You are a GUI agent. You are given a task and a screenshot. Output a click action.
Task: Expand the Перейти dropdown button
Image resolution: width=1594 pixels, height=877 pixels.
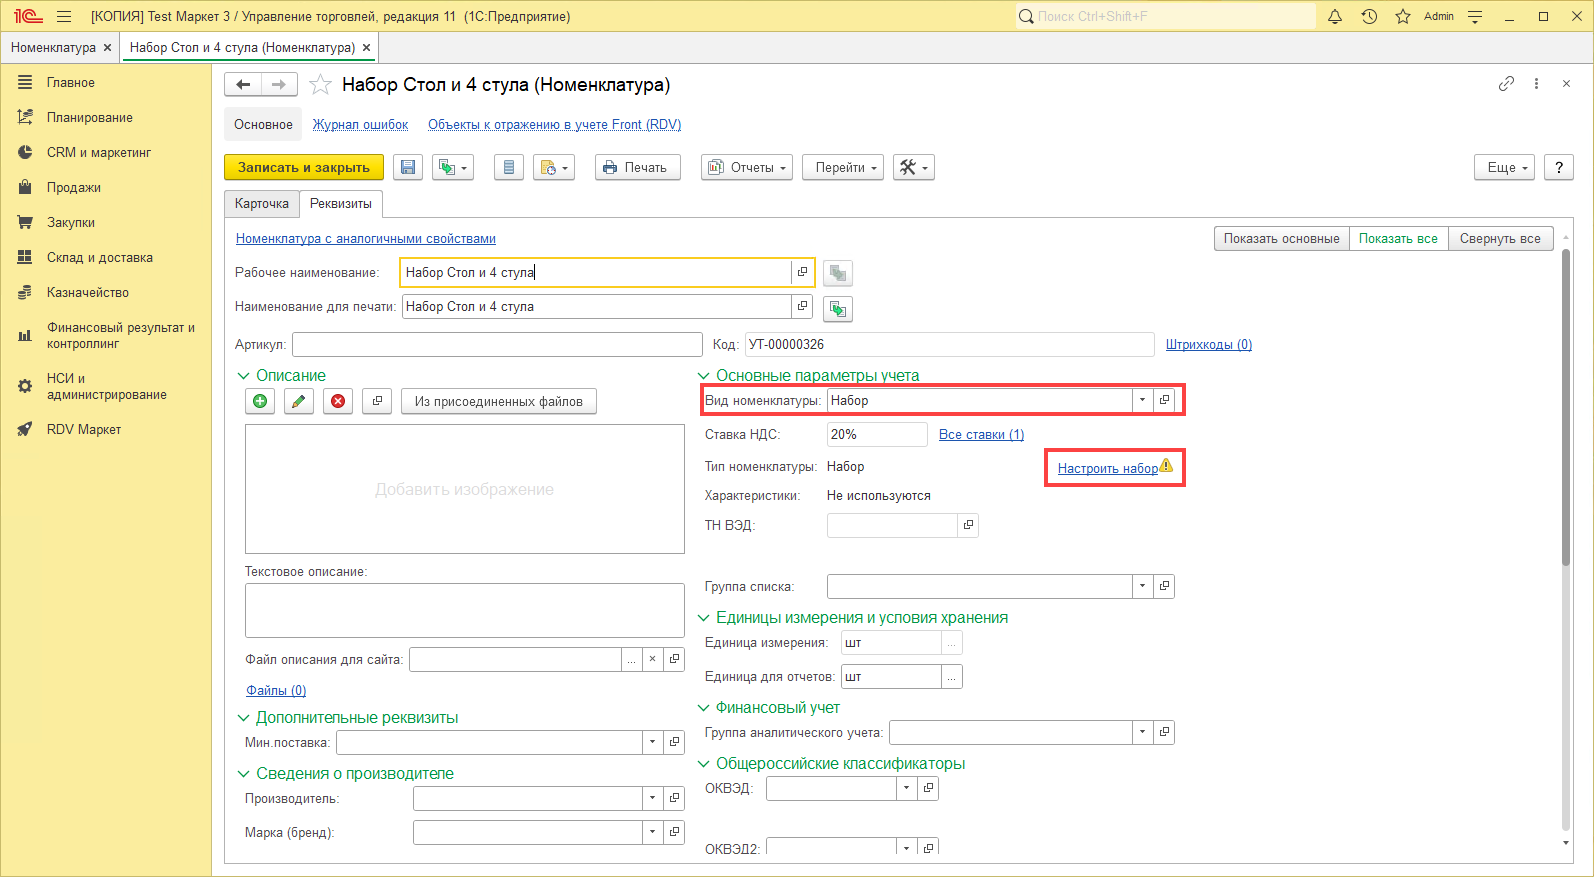(x=845, y=168)
